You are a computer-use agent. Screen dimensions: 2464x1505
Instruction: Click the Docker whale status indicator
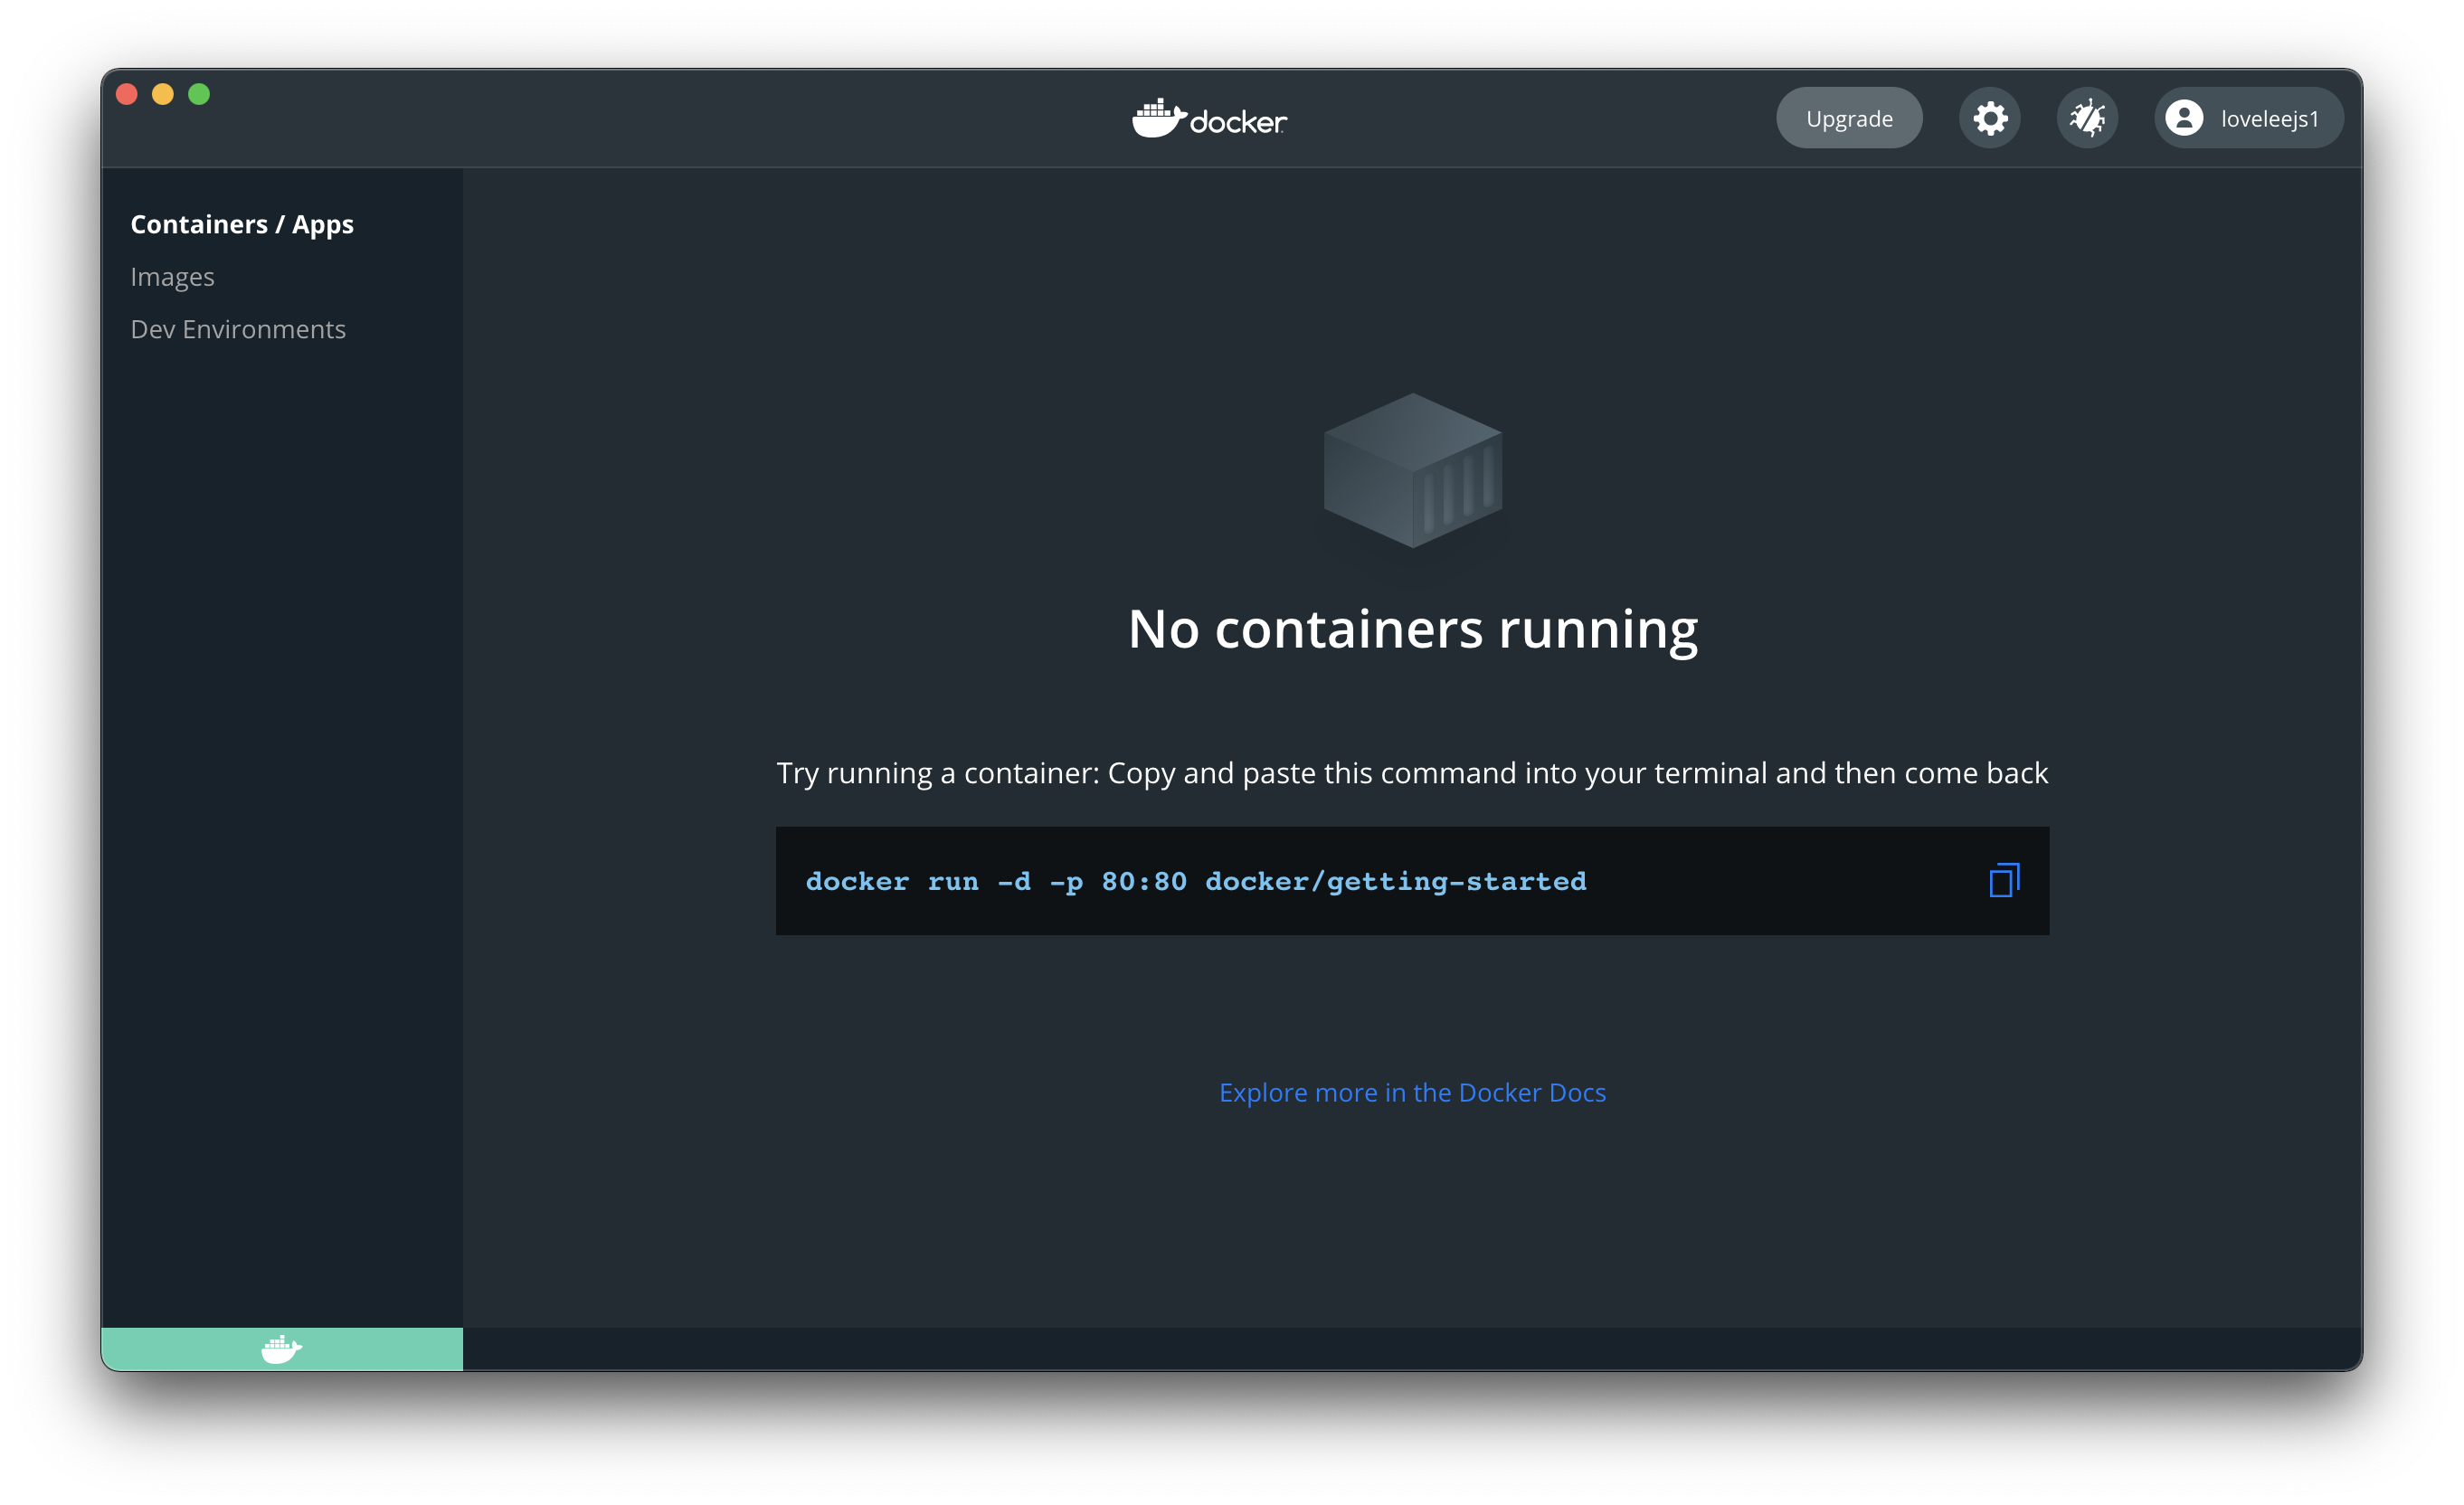[x=281, y=1349]
